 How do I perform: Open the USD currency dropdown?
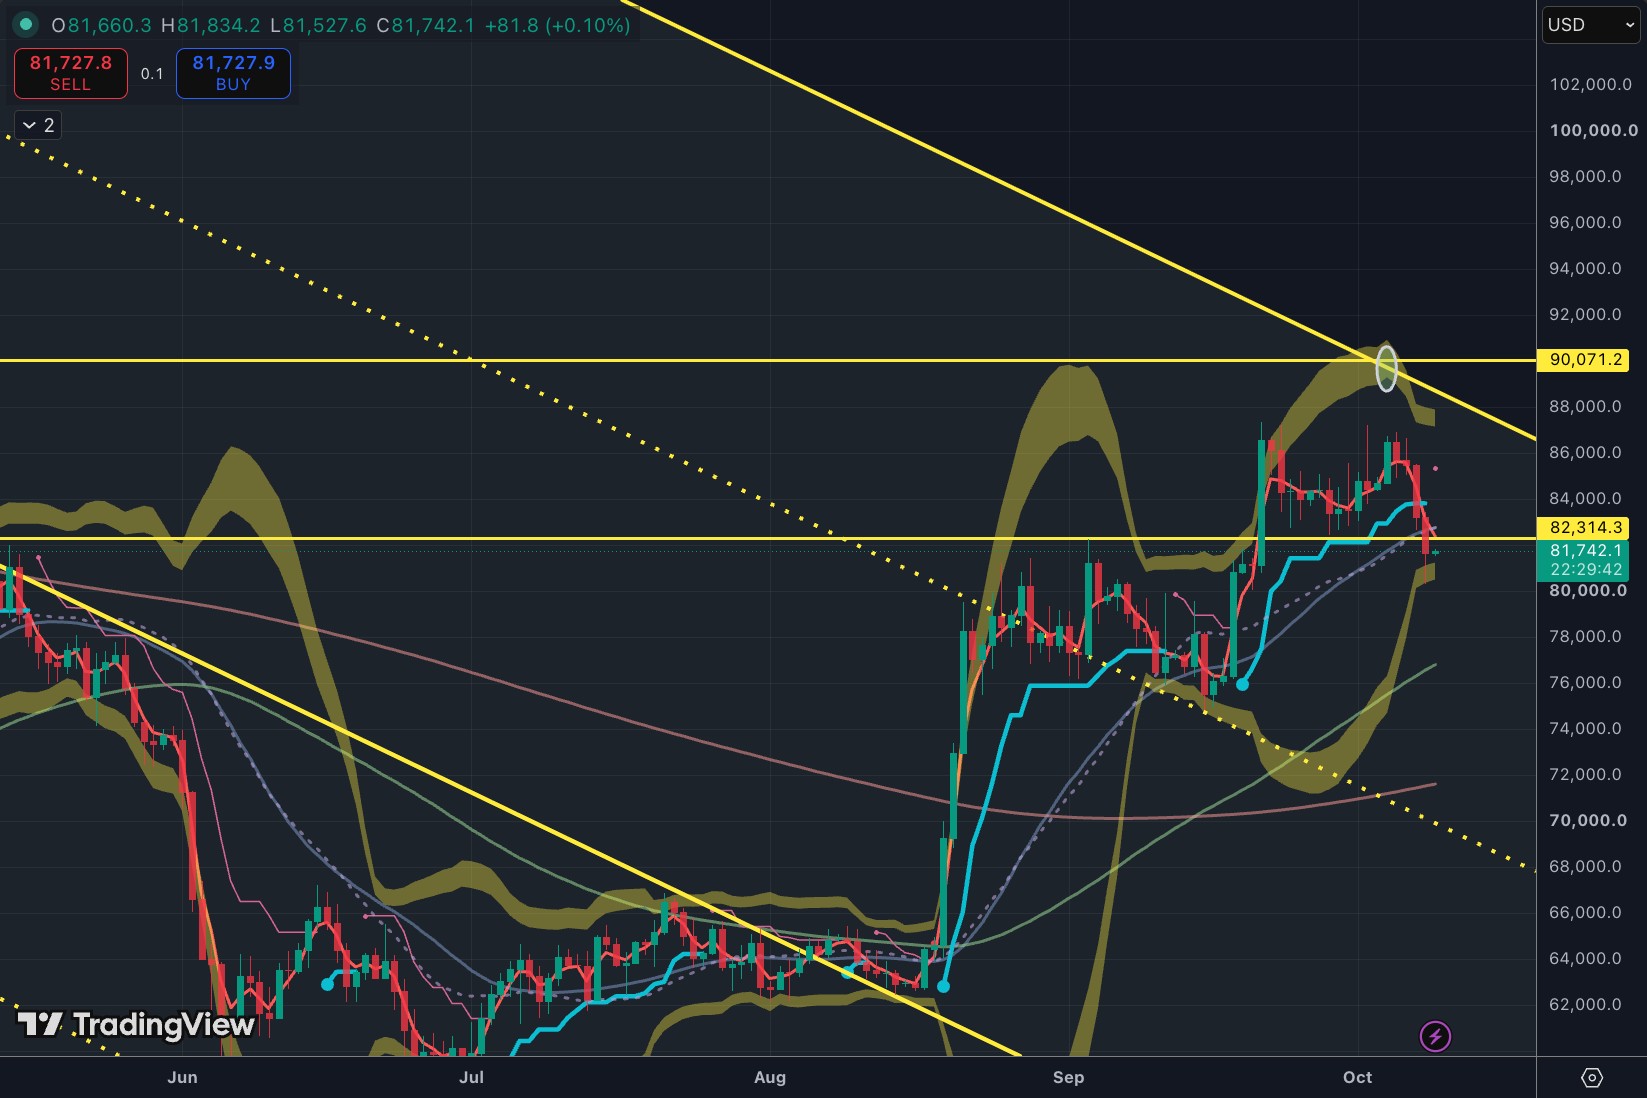(1591, 25)
